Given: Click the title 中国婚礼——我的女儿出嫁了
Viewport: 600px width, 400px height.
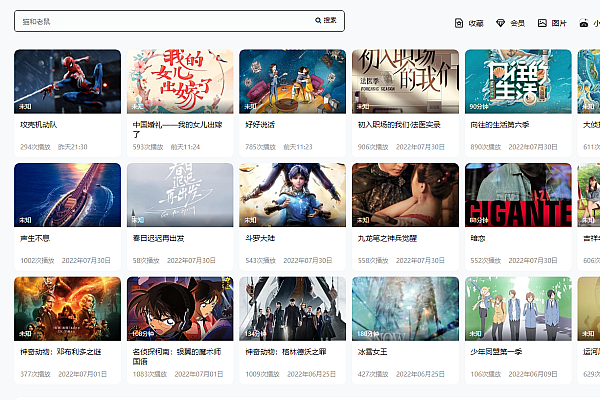Looking at the screenshot, I should pos(178,130).
